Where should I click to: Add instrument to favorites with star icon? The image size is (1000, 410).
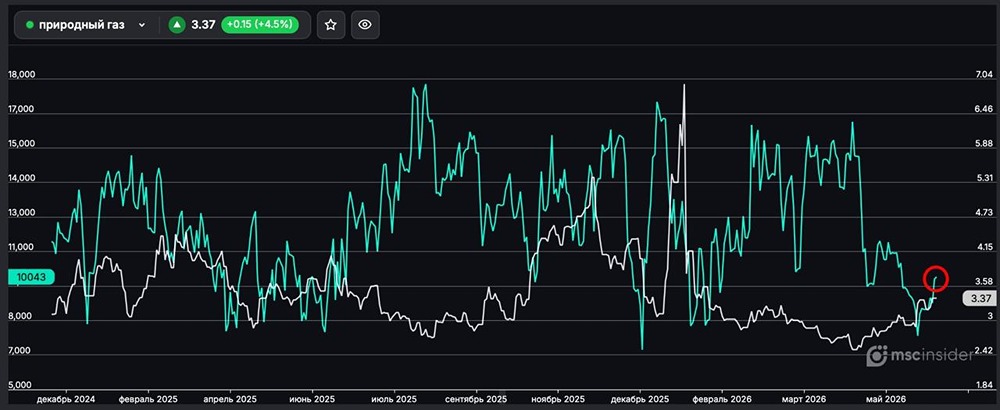[330, 25]
